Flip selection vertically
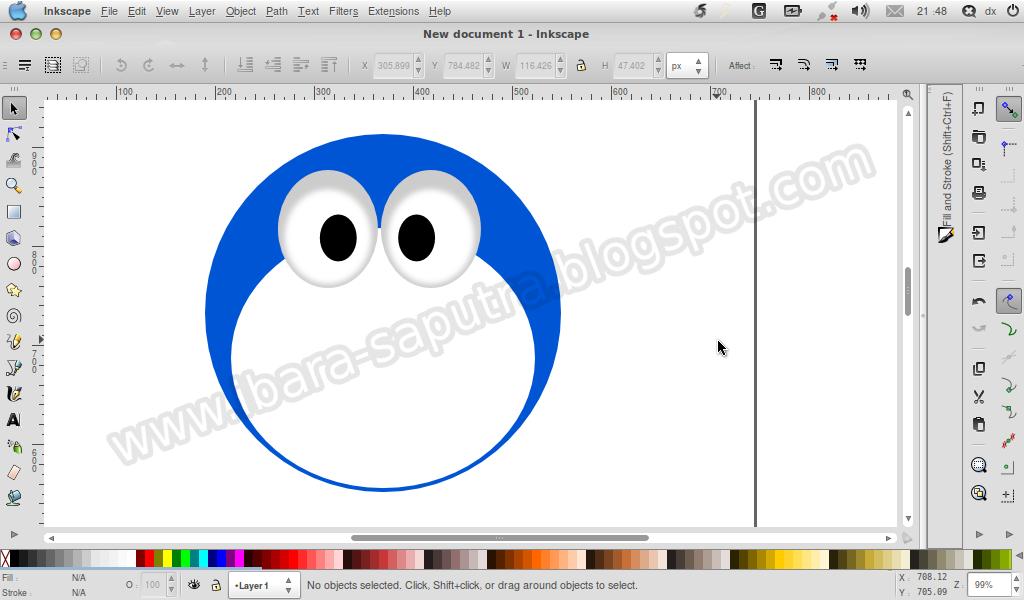This screenshot has width=1024, height=600. coord(205,65)
